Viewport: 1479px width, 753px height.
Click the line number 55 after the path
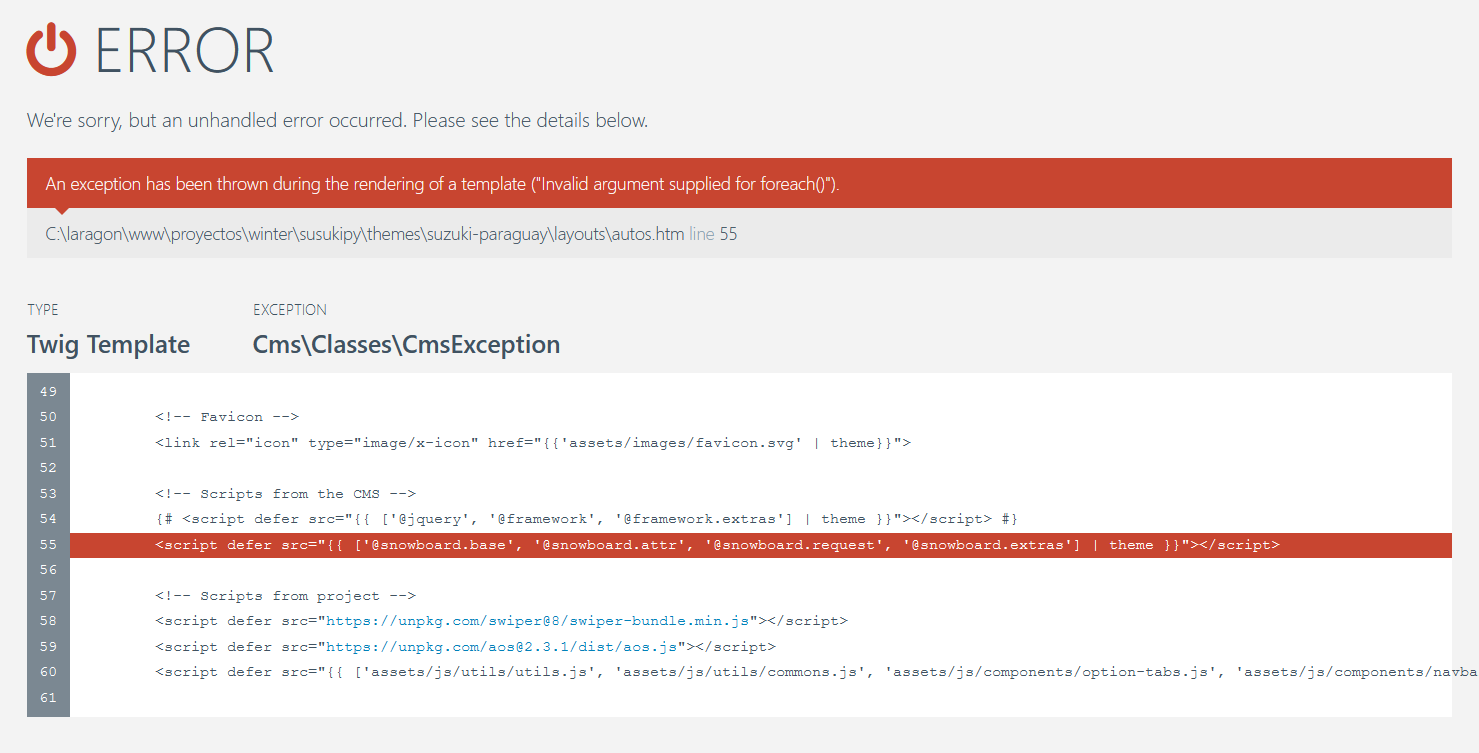coord(728,235)
